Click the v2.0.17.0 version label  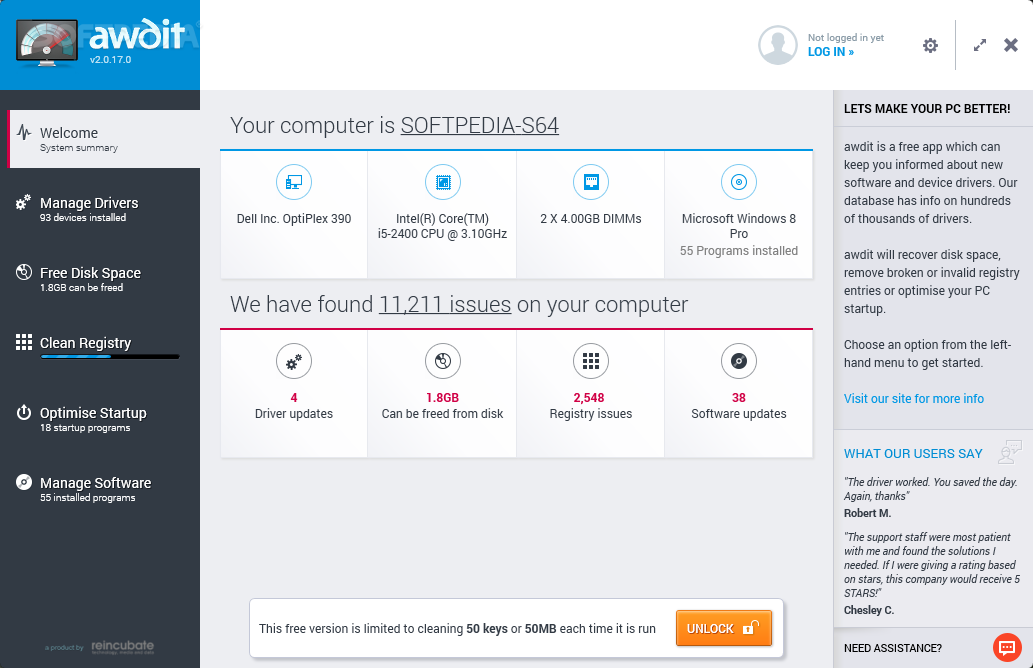[111, 59]
